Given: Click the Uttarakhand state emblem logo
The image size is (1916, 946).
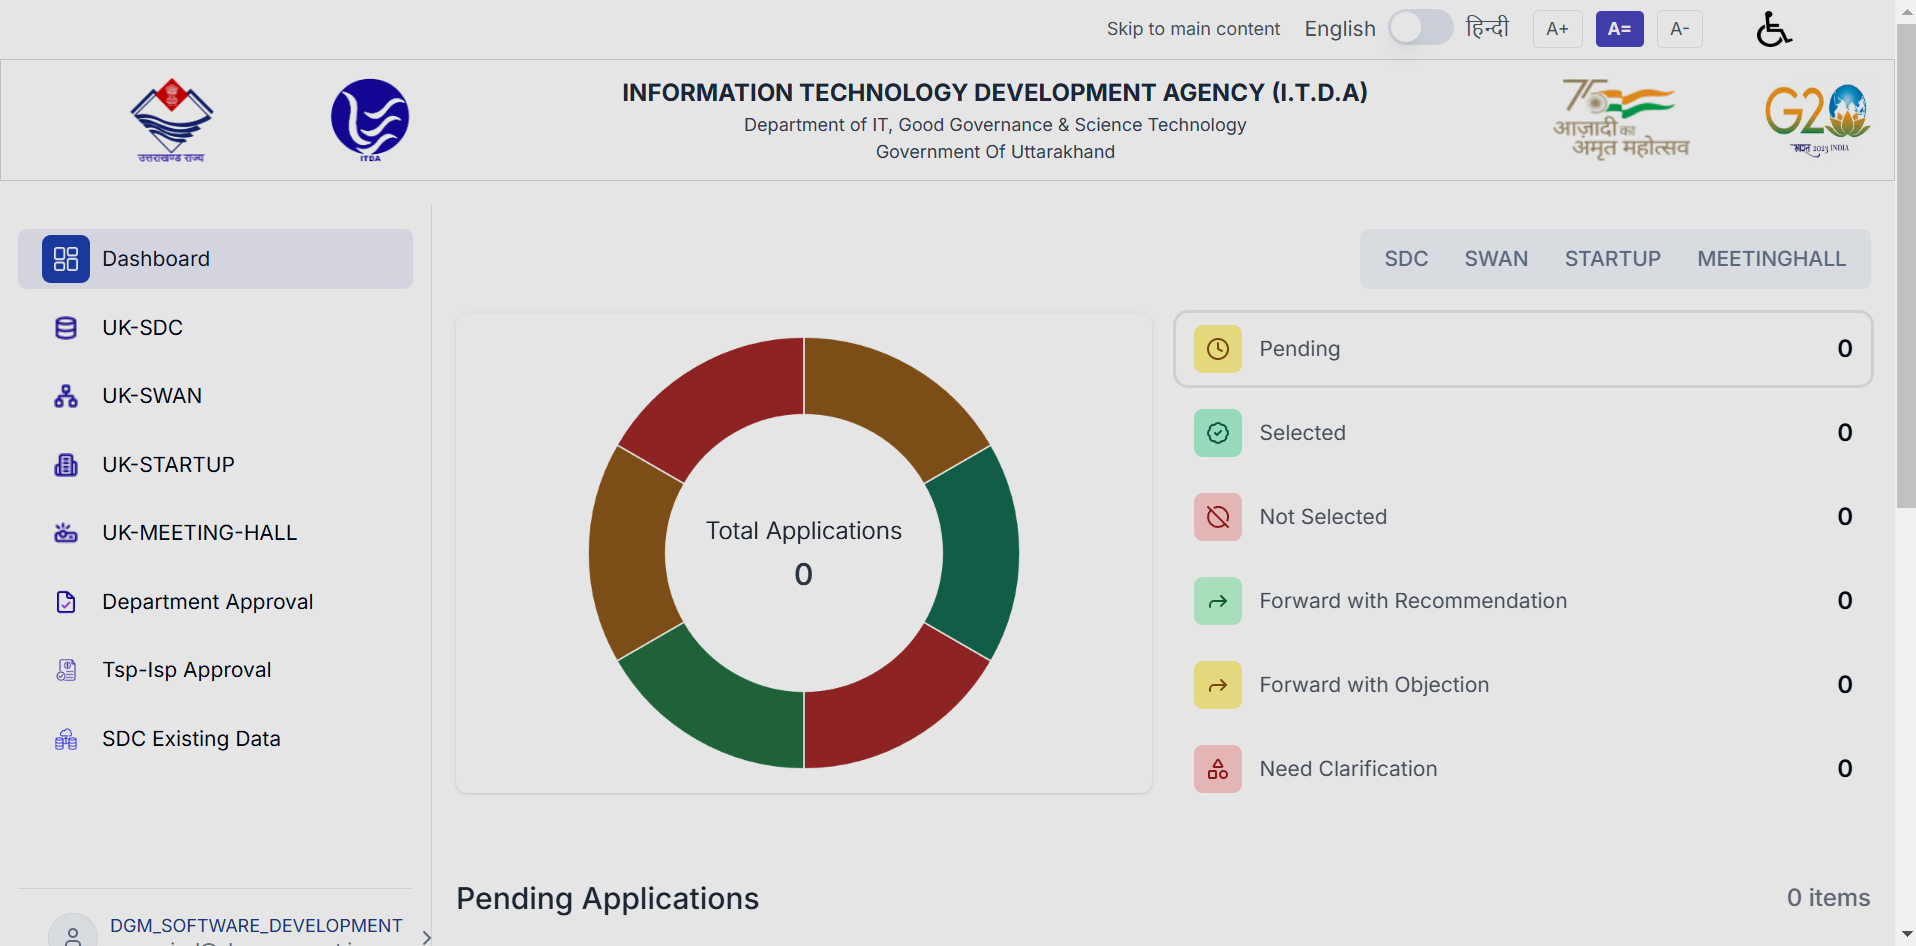Looking at the screenshot, I should [x=171, y=120].
